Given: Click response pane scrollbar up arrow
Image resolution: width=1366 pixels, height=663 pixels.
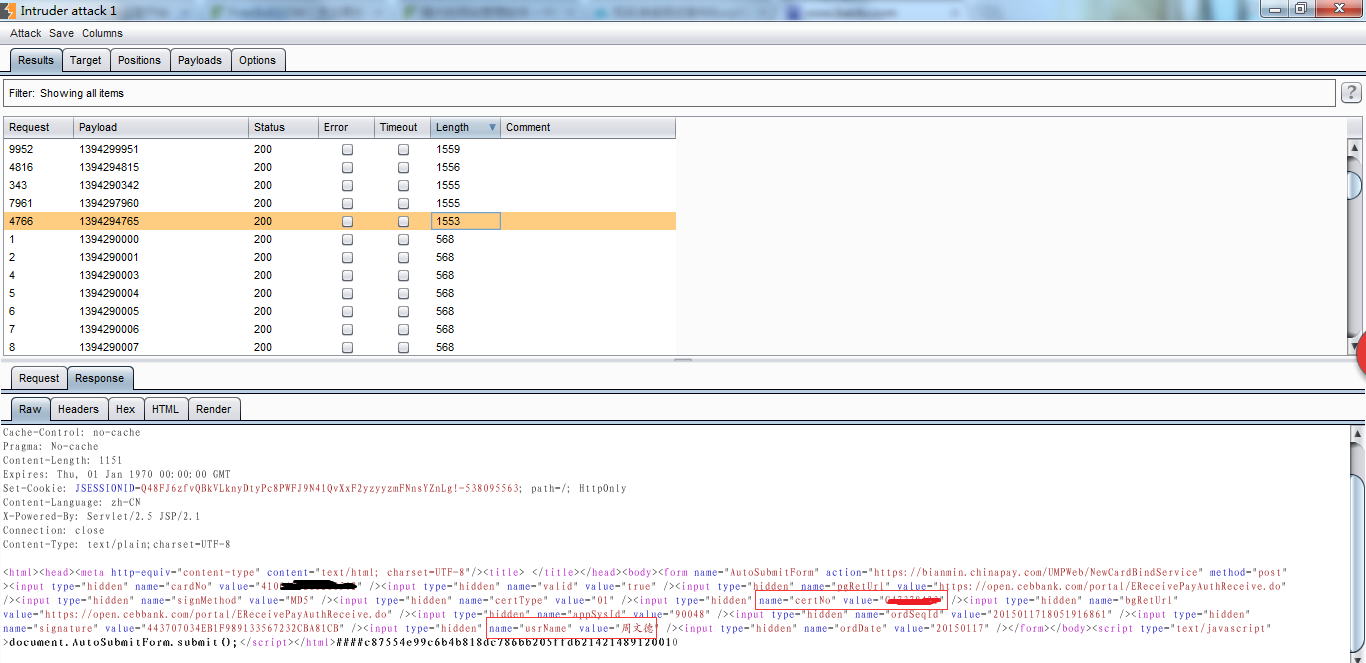Looking at the screenshot, I should click(x=1357, y=434).
